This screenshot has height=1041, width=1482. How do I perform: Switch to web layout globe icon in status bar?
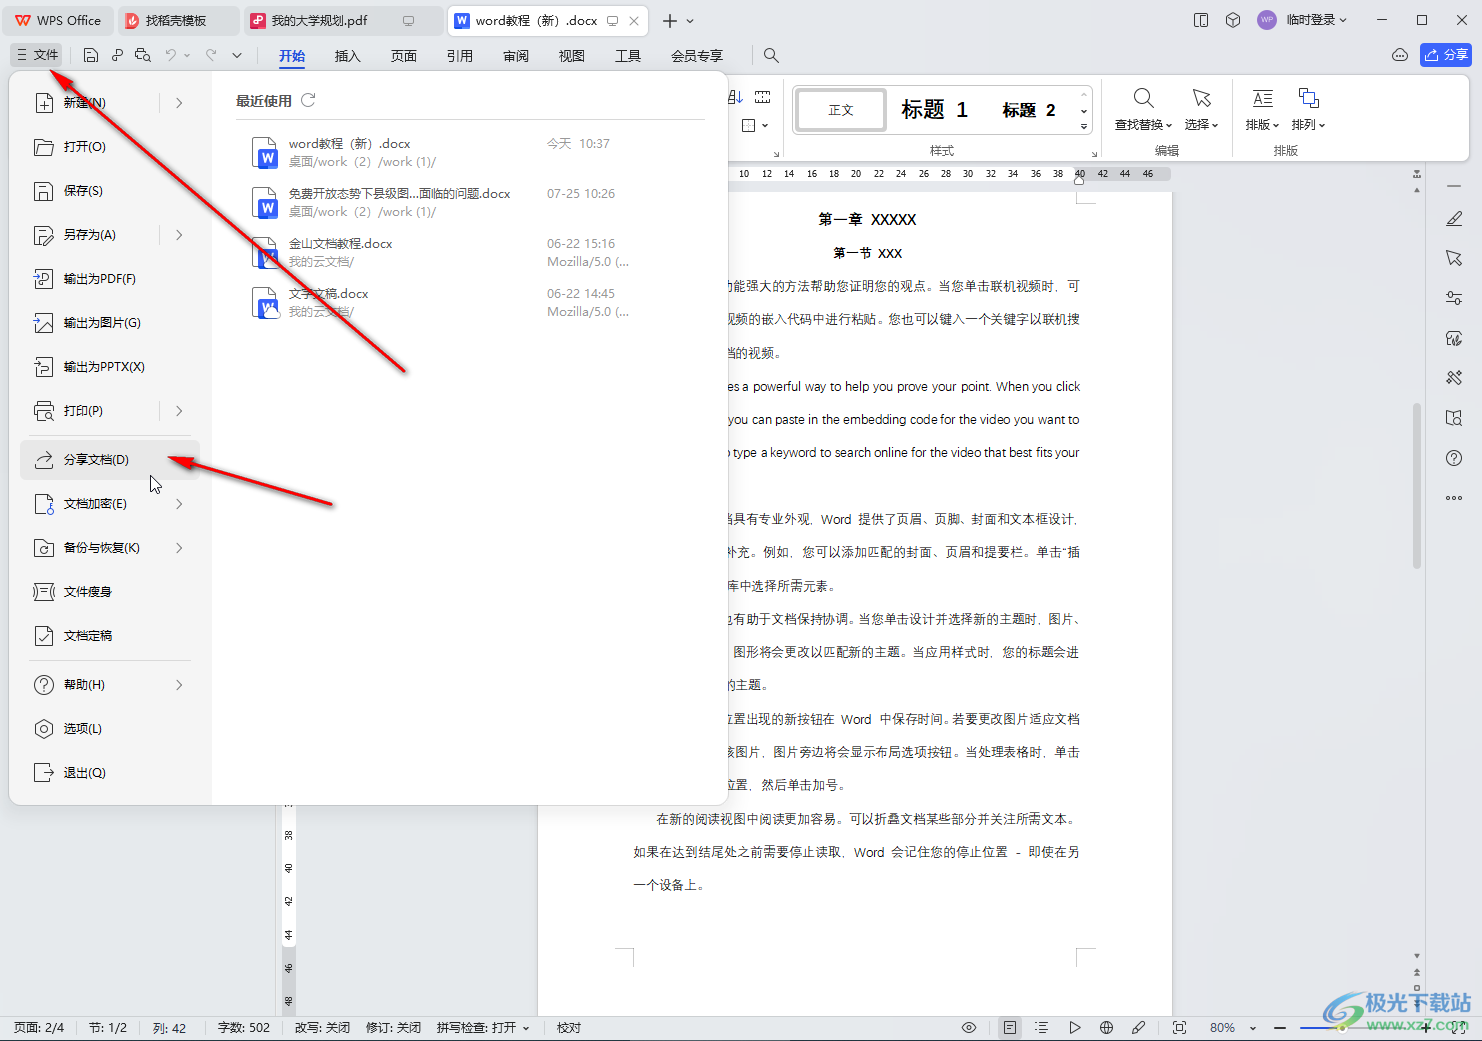tap(1106, 1028)
